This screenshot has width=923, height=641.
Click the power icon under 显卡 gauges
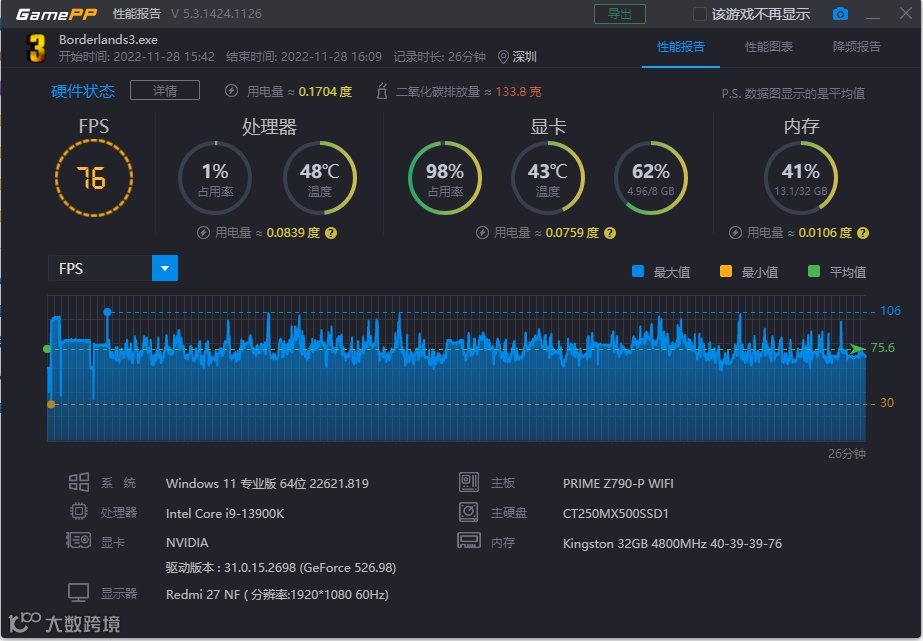click(x=483, y=233)
